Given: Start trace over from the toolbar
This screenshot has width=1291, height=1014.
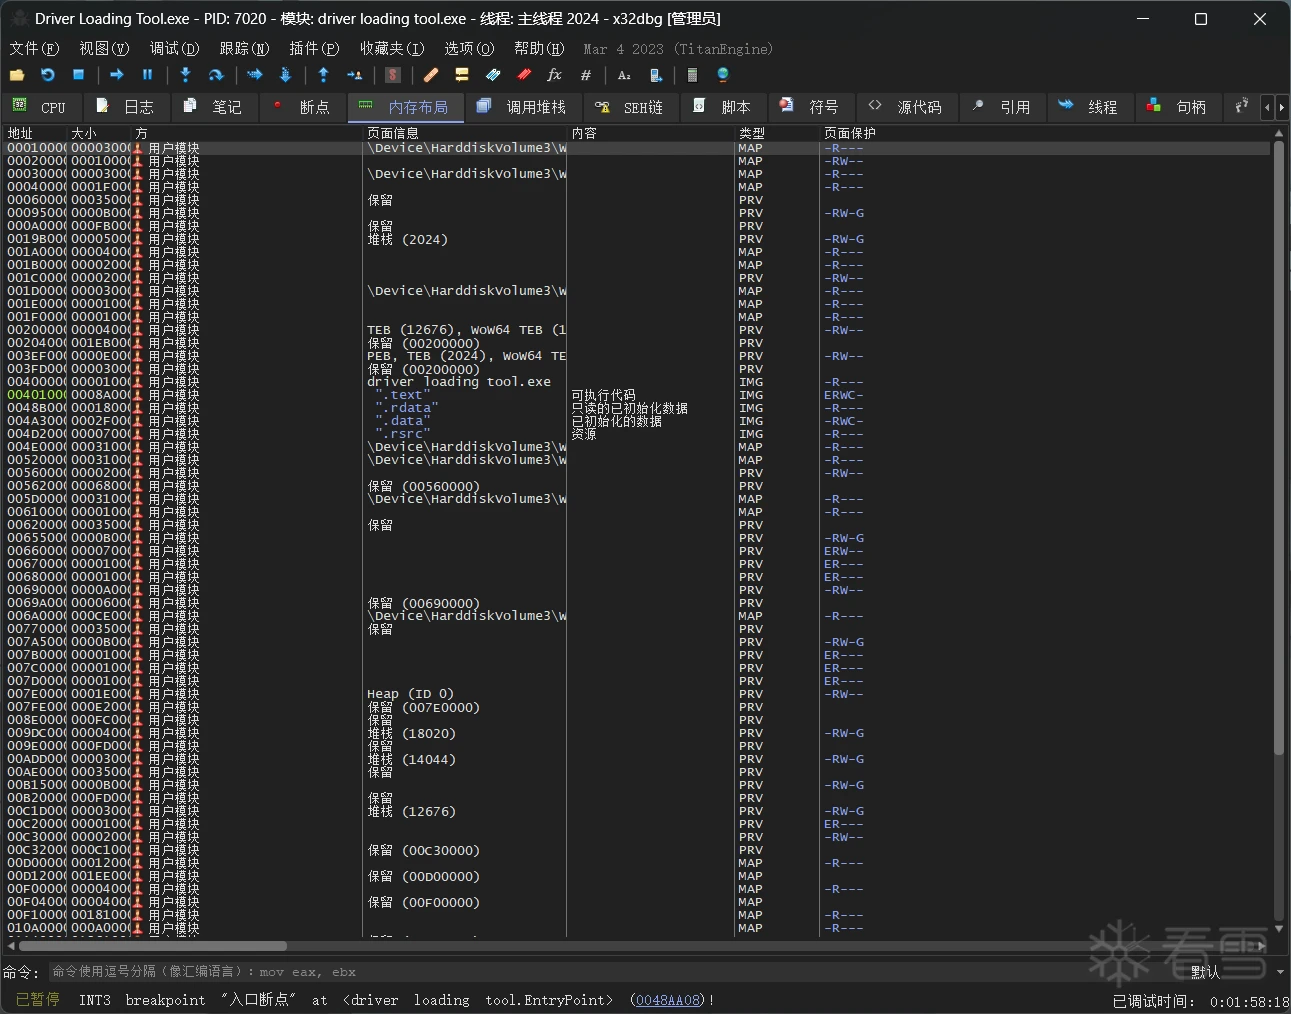Looking at the screenshot, I should (285, 75).
